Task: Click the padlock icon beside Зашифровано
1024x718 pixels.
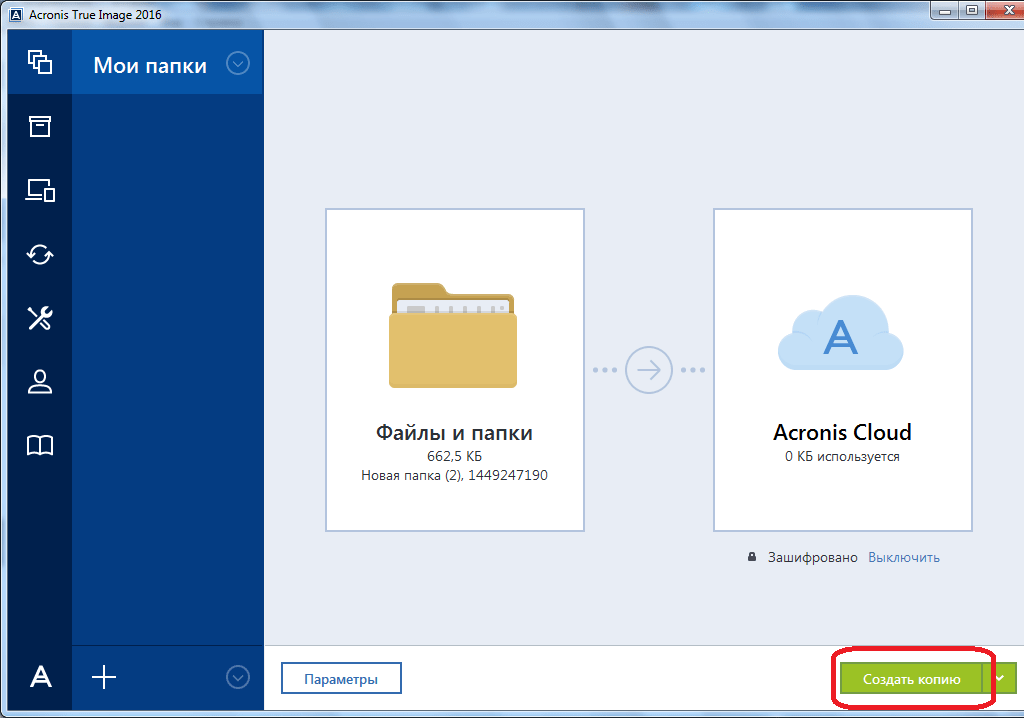Action: pyautogui.click(x=752, y=557)
